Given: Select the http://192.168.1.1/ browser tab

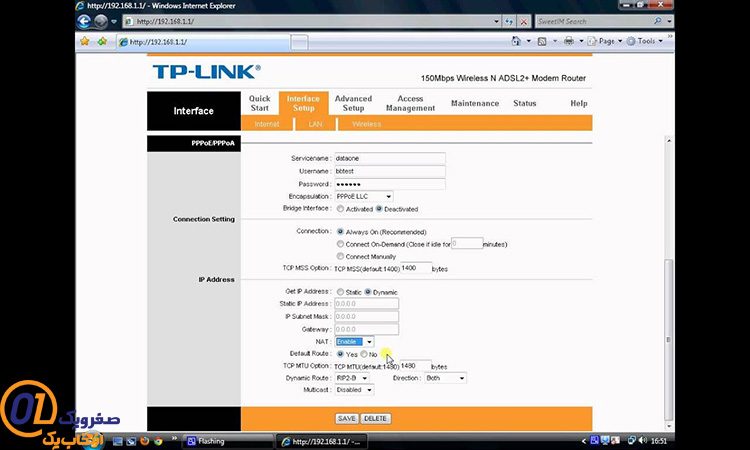Looking at the screenshot, I should (x=203, y=42).
